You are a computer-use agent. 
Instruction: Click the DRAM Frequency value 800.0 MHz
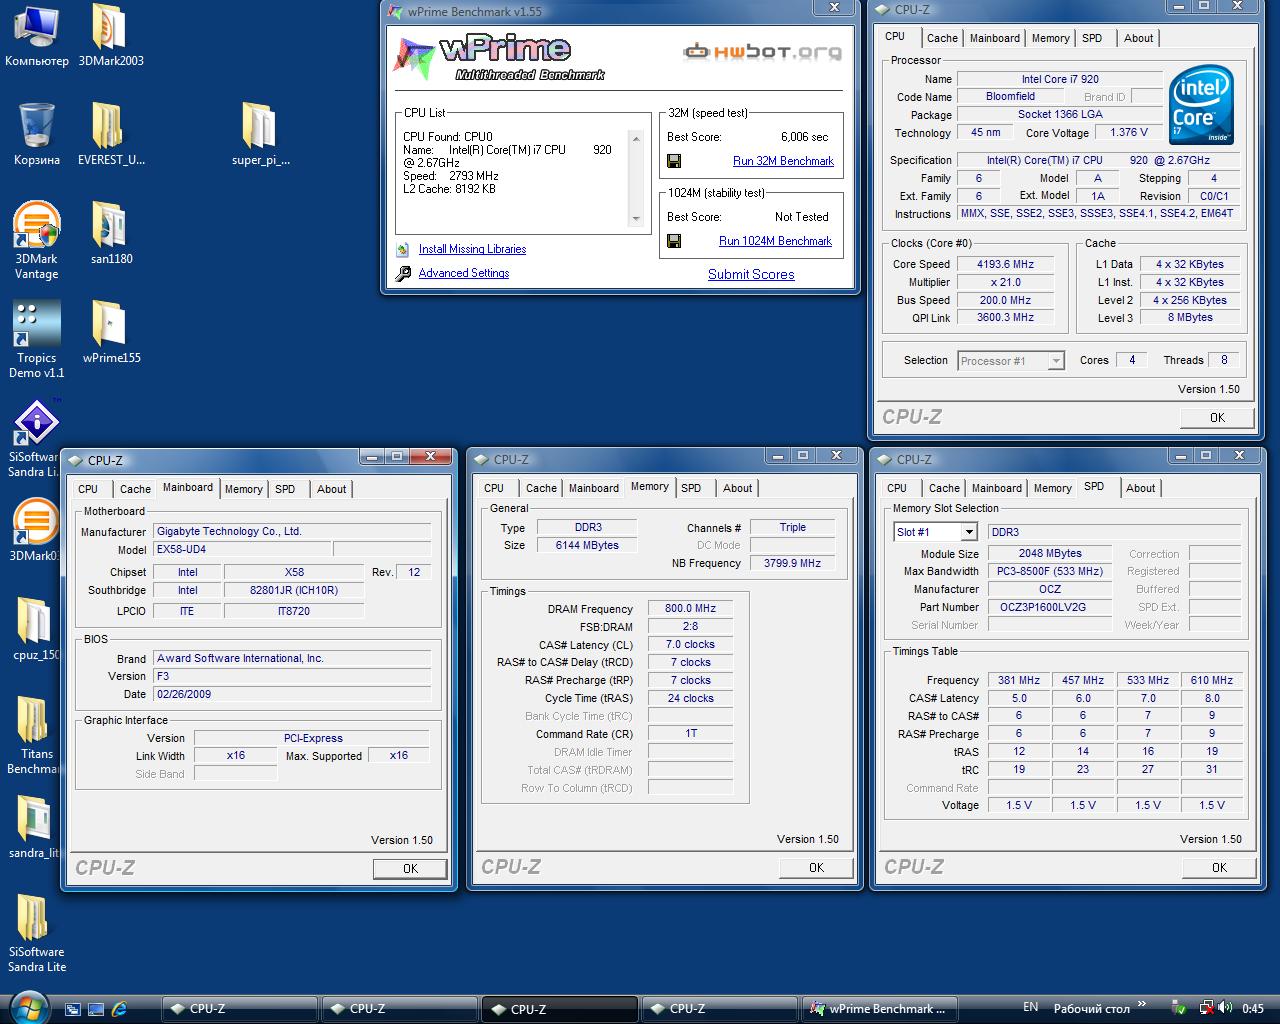click(x=690, y=608)
